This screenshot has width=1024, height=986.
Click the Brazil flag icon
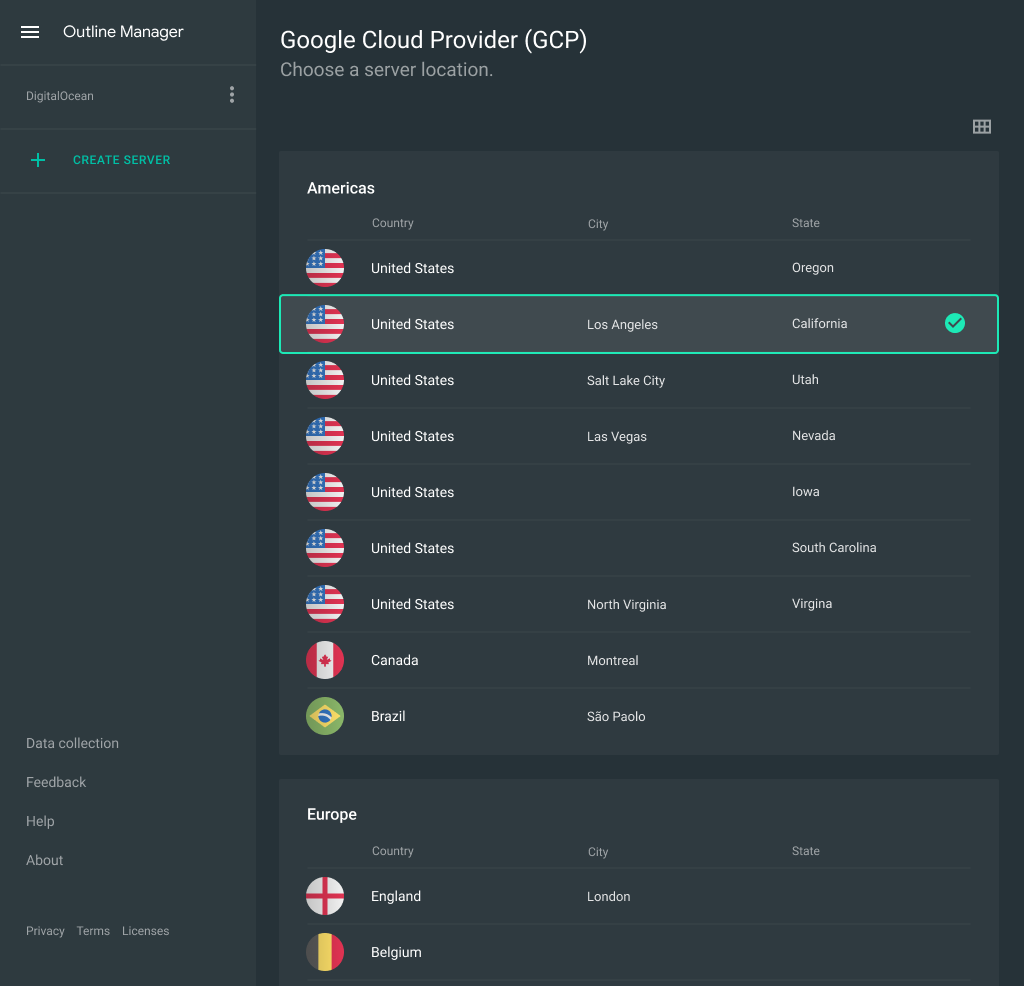click(325, 716)
